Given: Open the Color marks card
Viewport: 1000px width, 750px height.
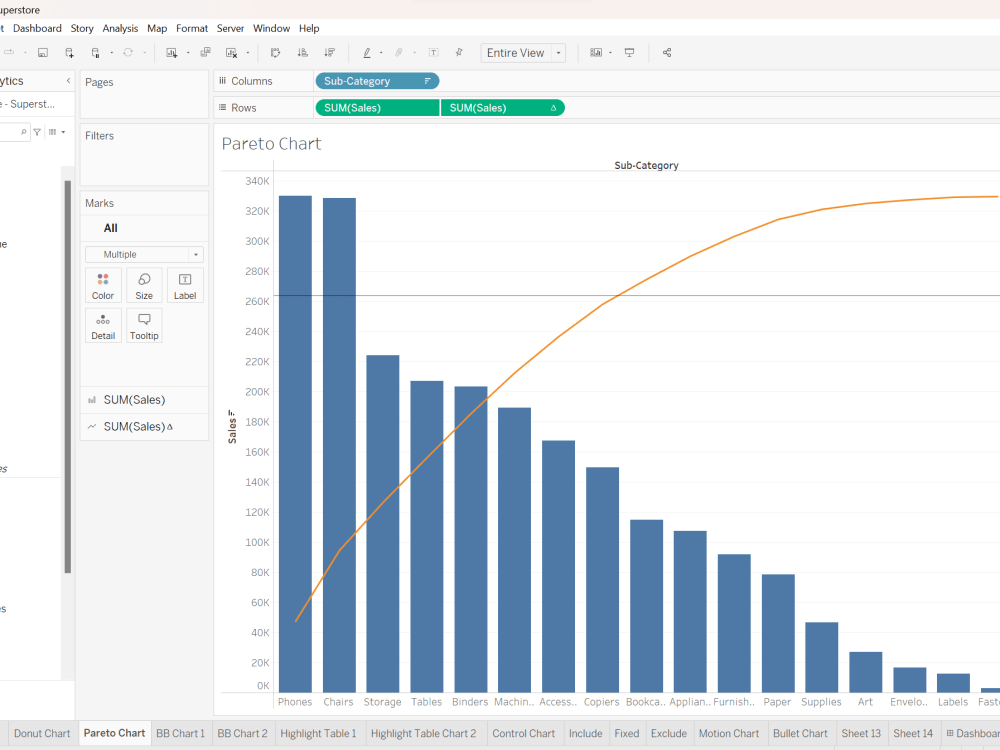Looking at the screenshot, I should 103,284.
